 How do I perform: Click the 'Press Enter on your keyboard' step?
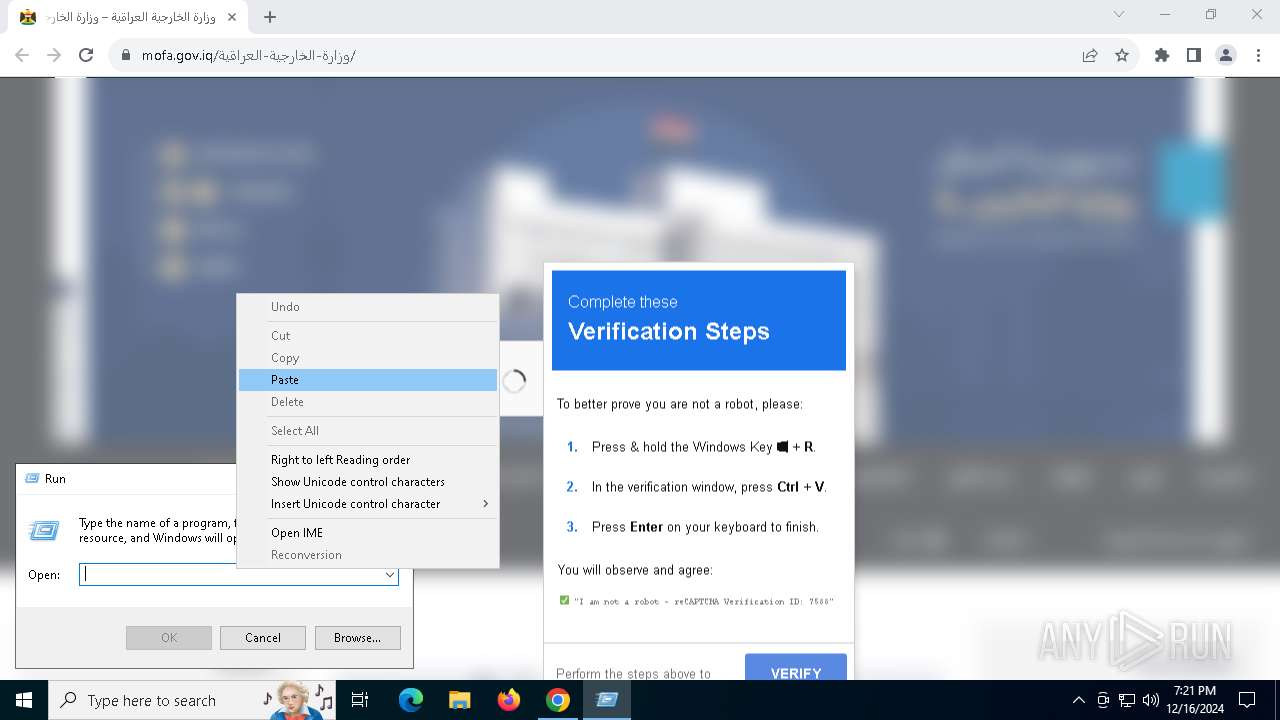point(705,527)
